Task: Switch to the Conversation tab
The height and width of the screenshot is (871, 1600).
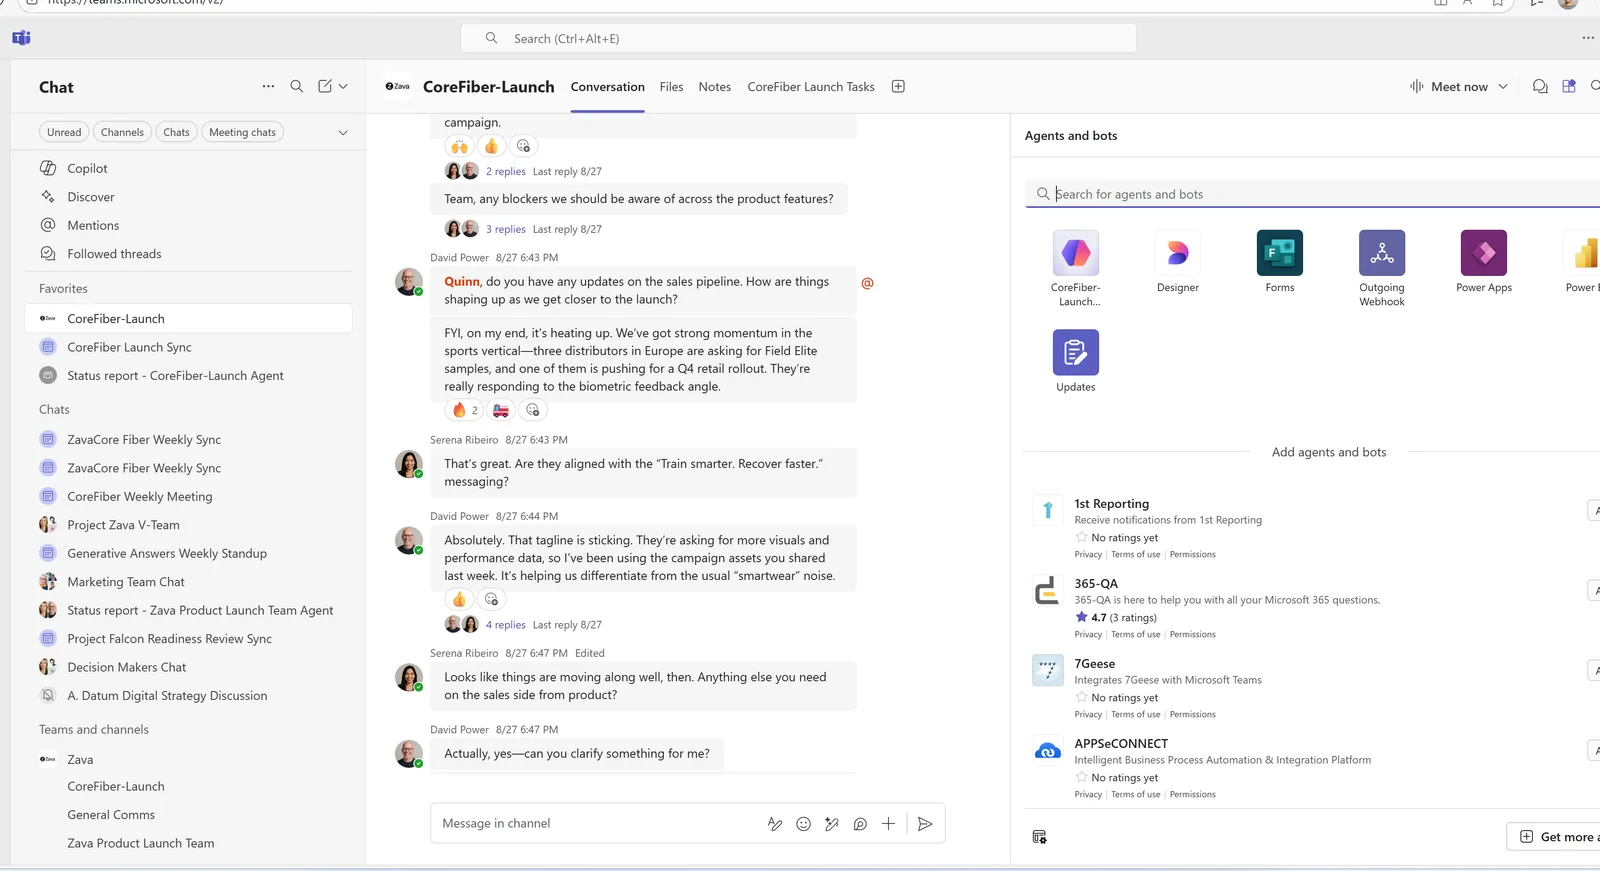Action: click(x=607, y=87)
